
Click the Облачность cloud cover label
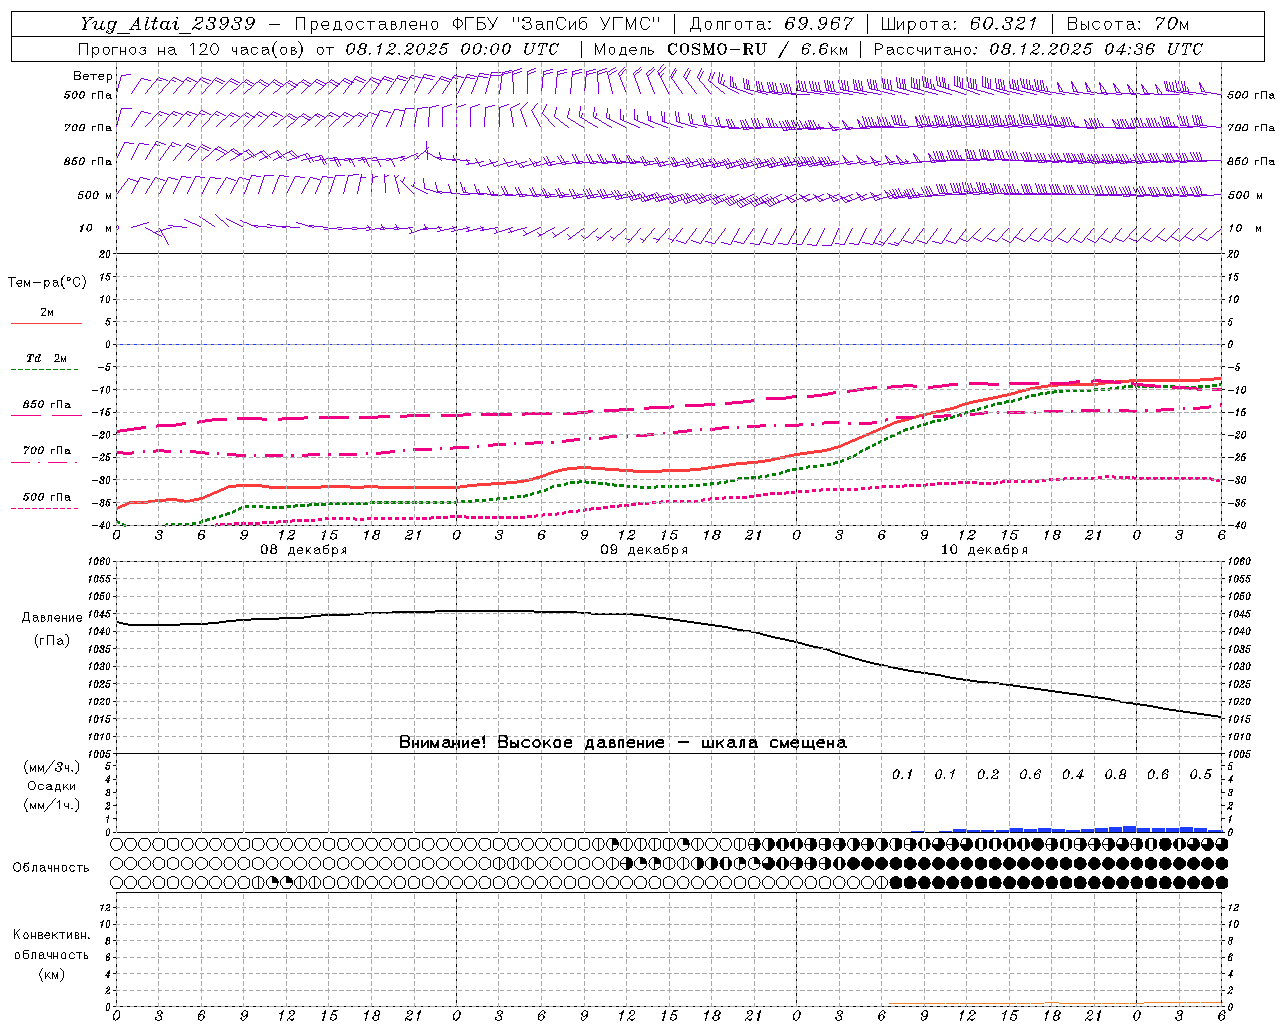coord(51,868)
